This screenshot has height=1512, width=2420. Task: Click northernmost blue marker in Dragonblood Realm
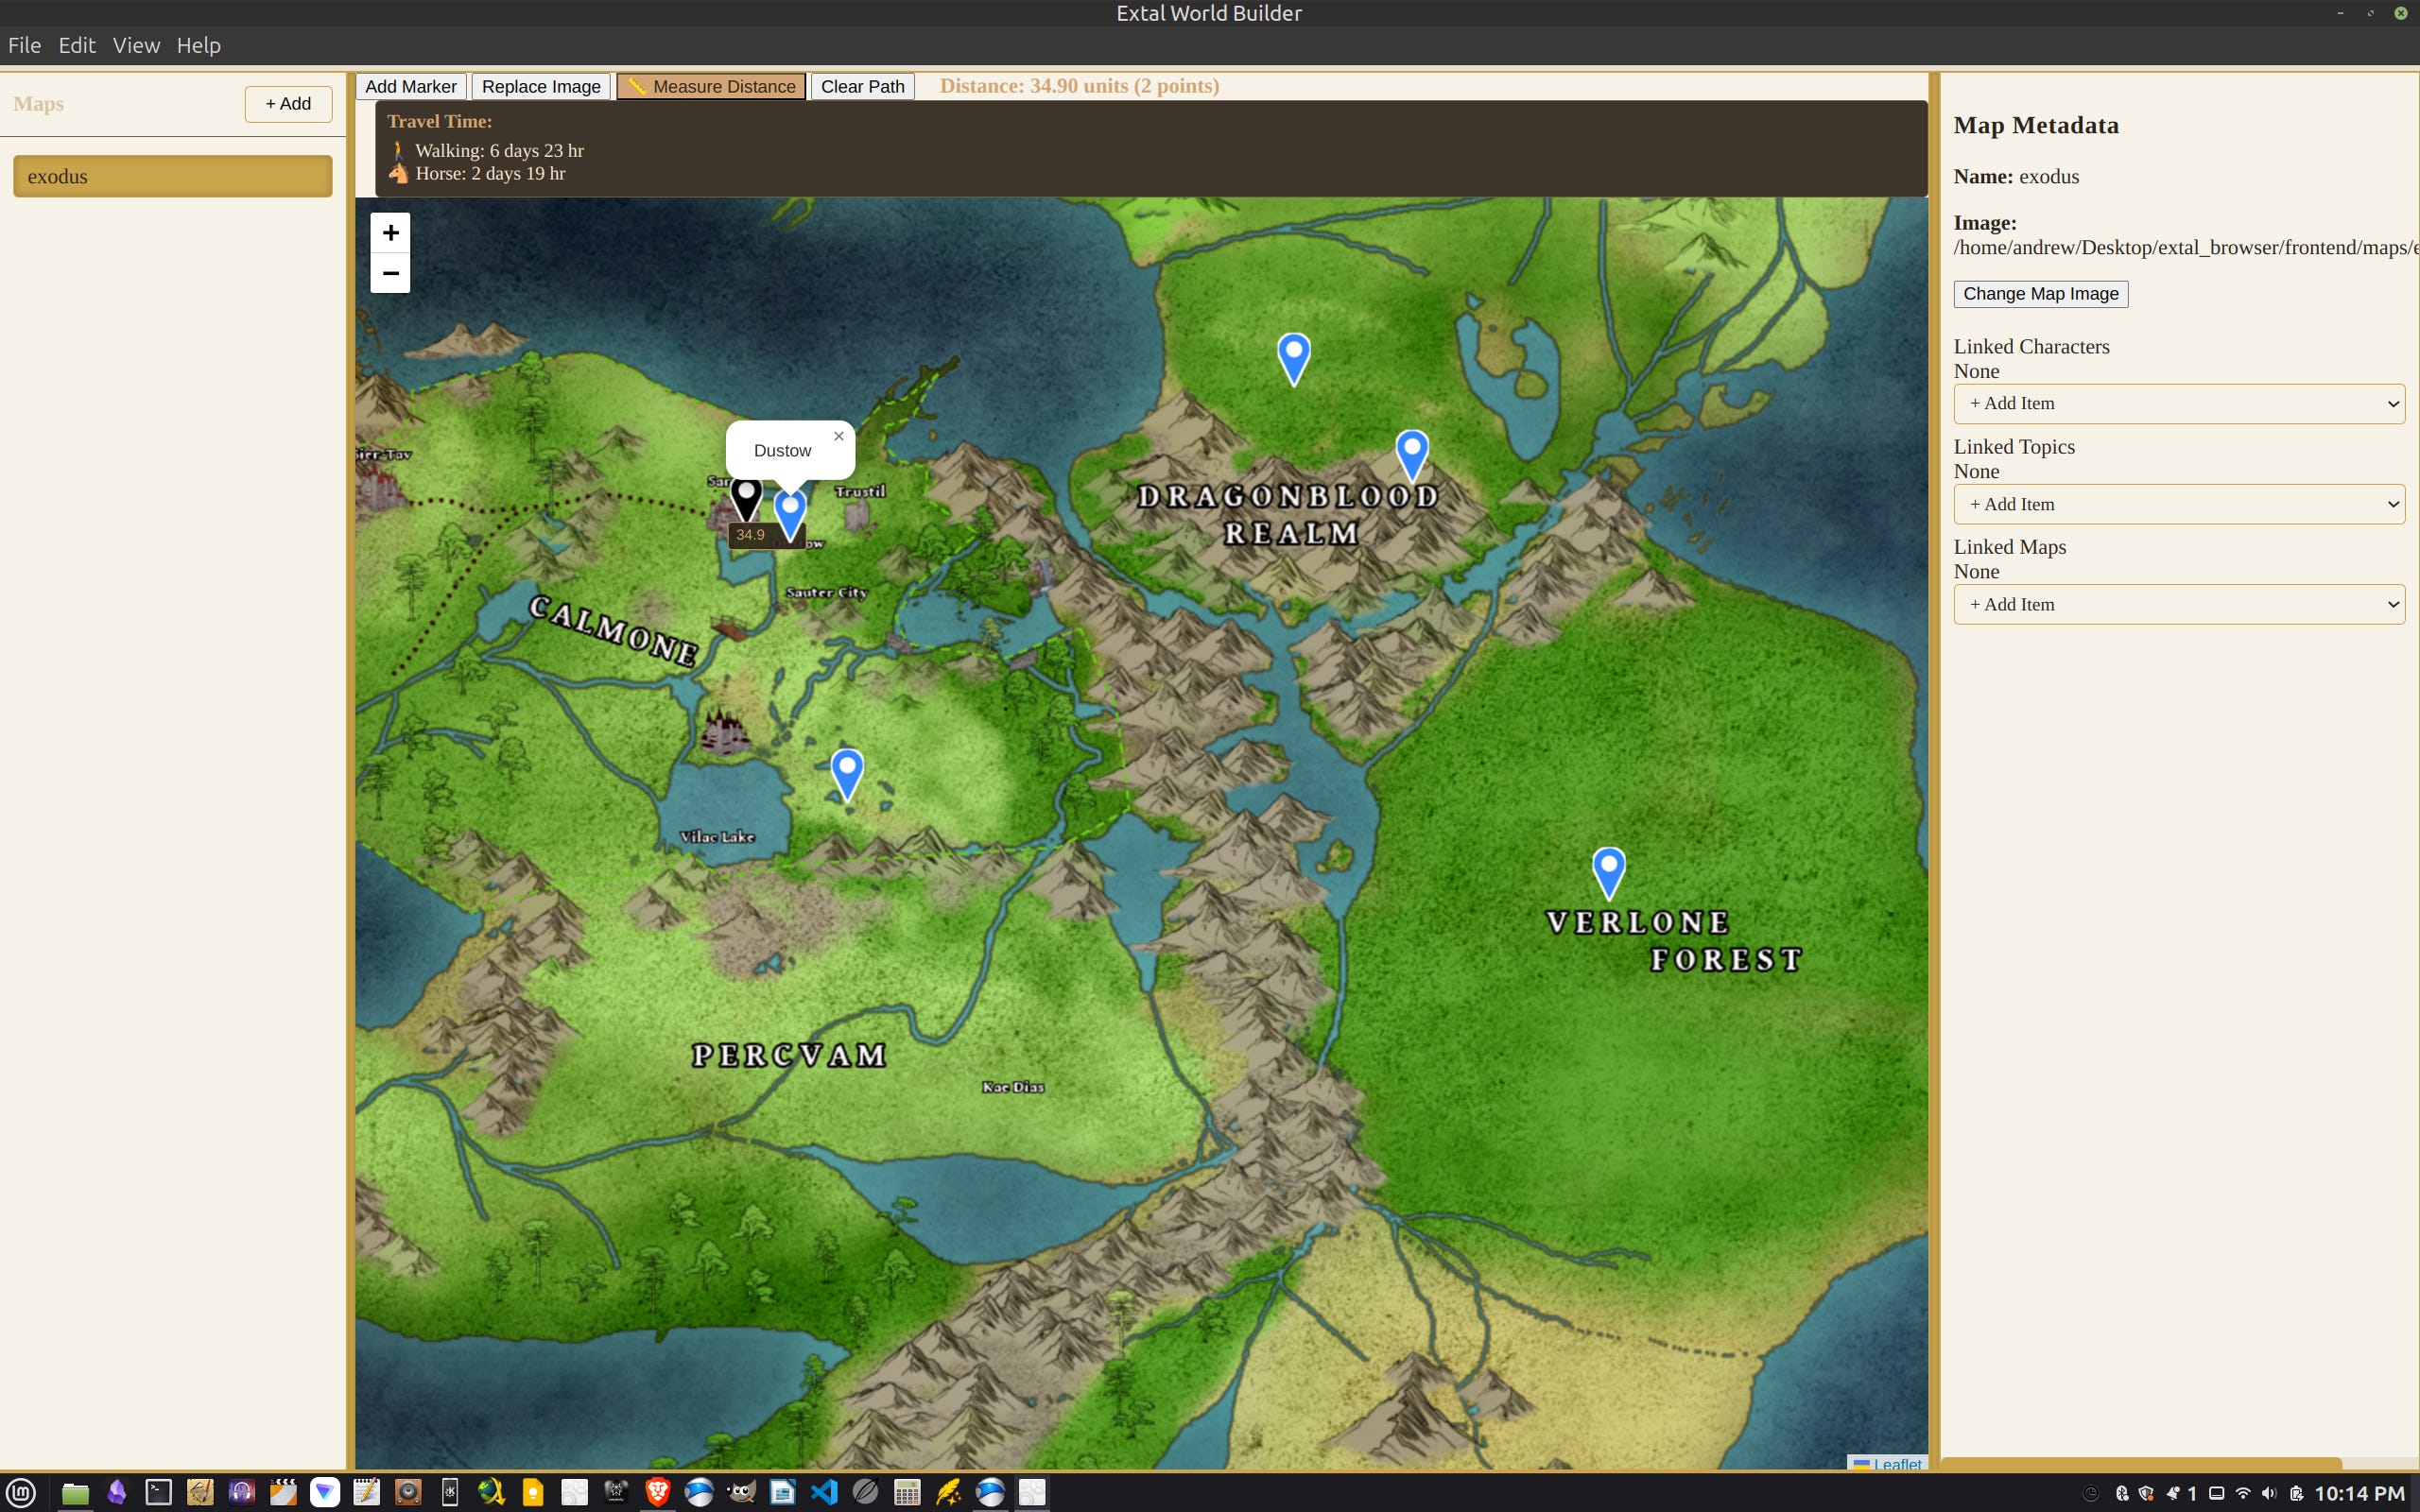click(1293, 356)
